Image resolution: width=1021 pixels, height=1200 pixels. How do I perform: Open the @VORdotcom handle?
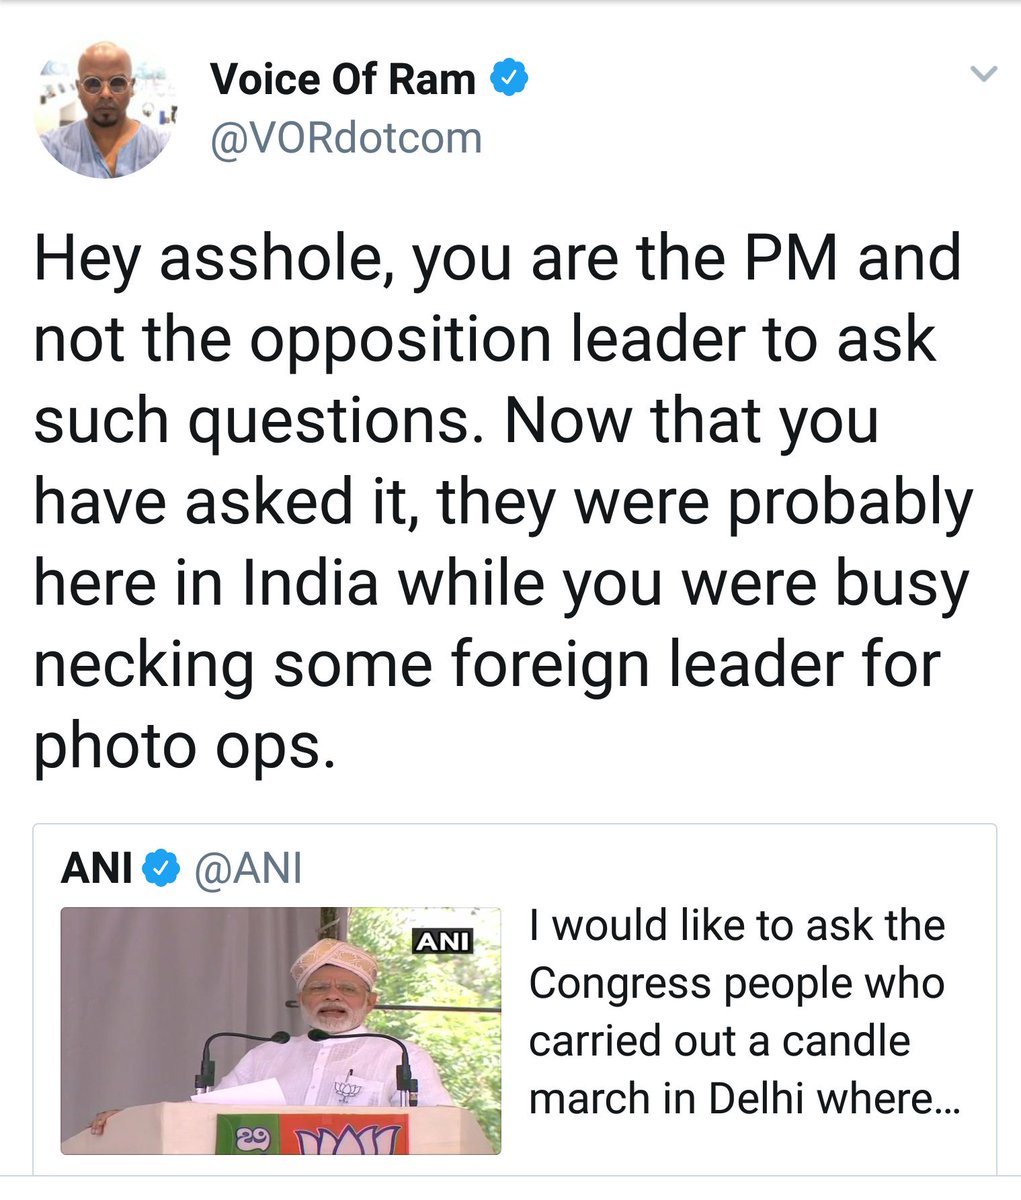pos(346,138)
